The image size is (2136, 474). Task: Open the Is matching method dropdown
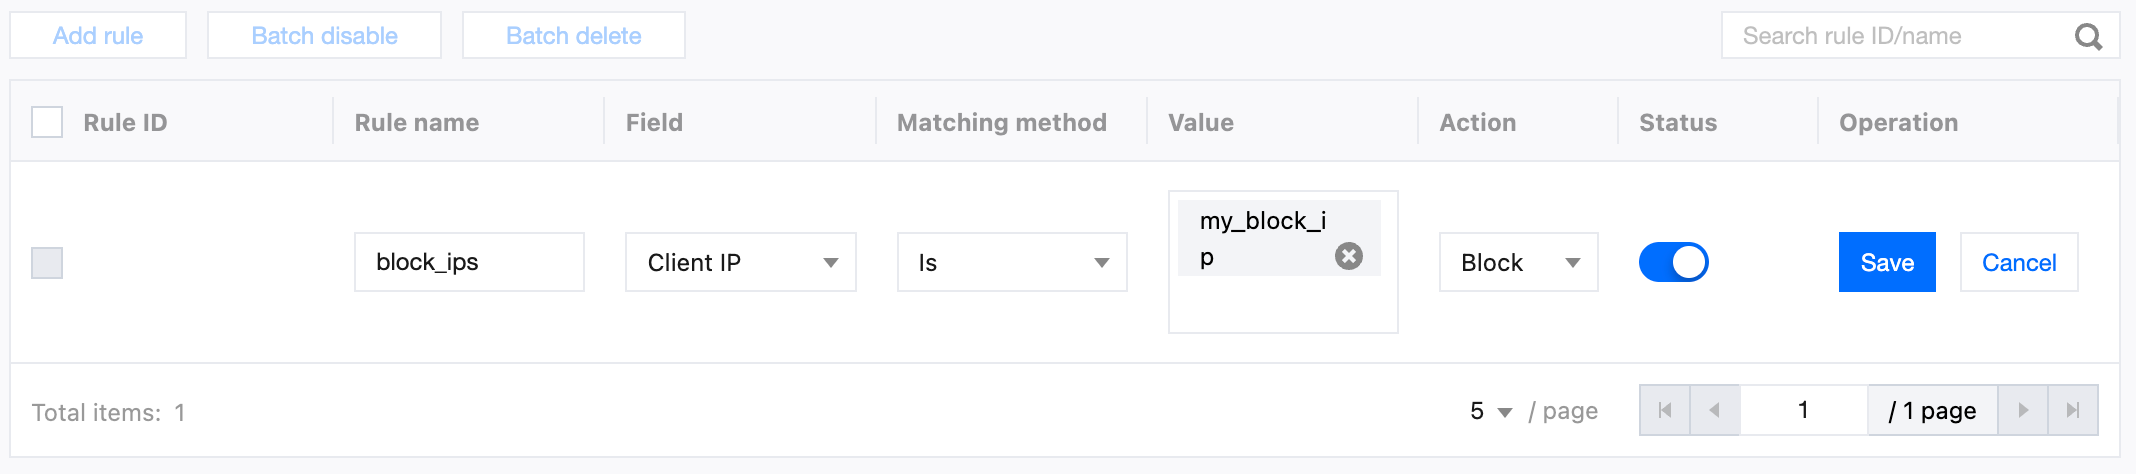1012,262
